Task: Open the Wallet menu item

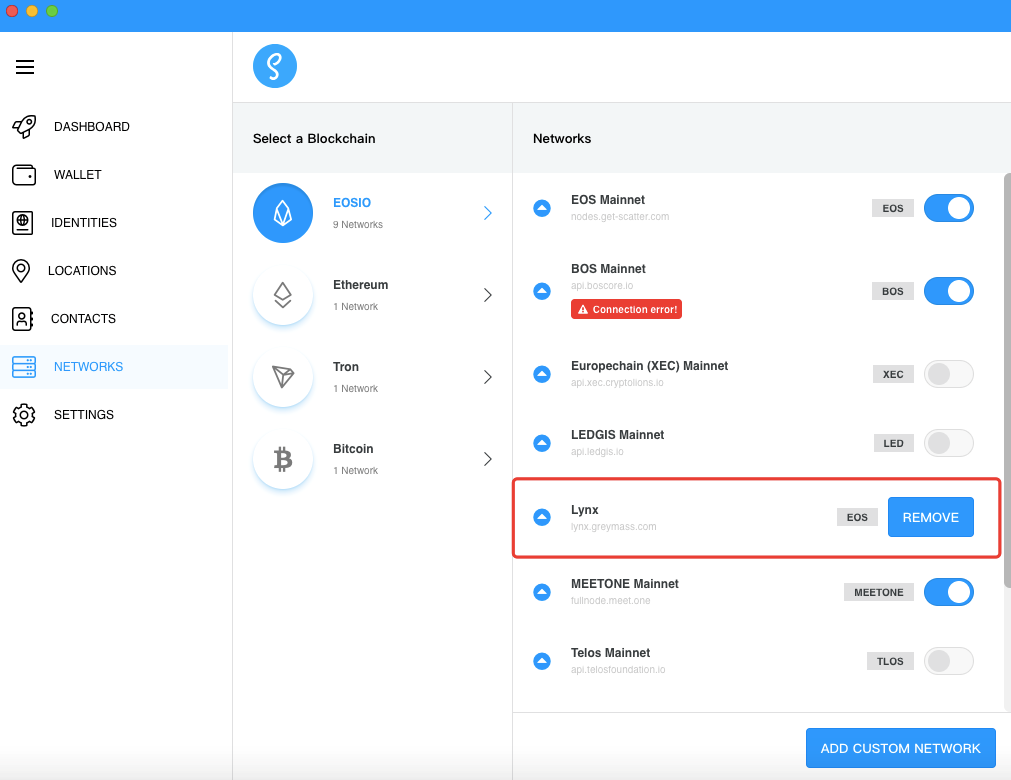Action: (113, 175)
